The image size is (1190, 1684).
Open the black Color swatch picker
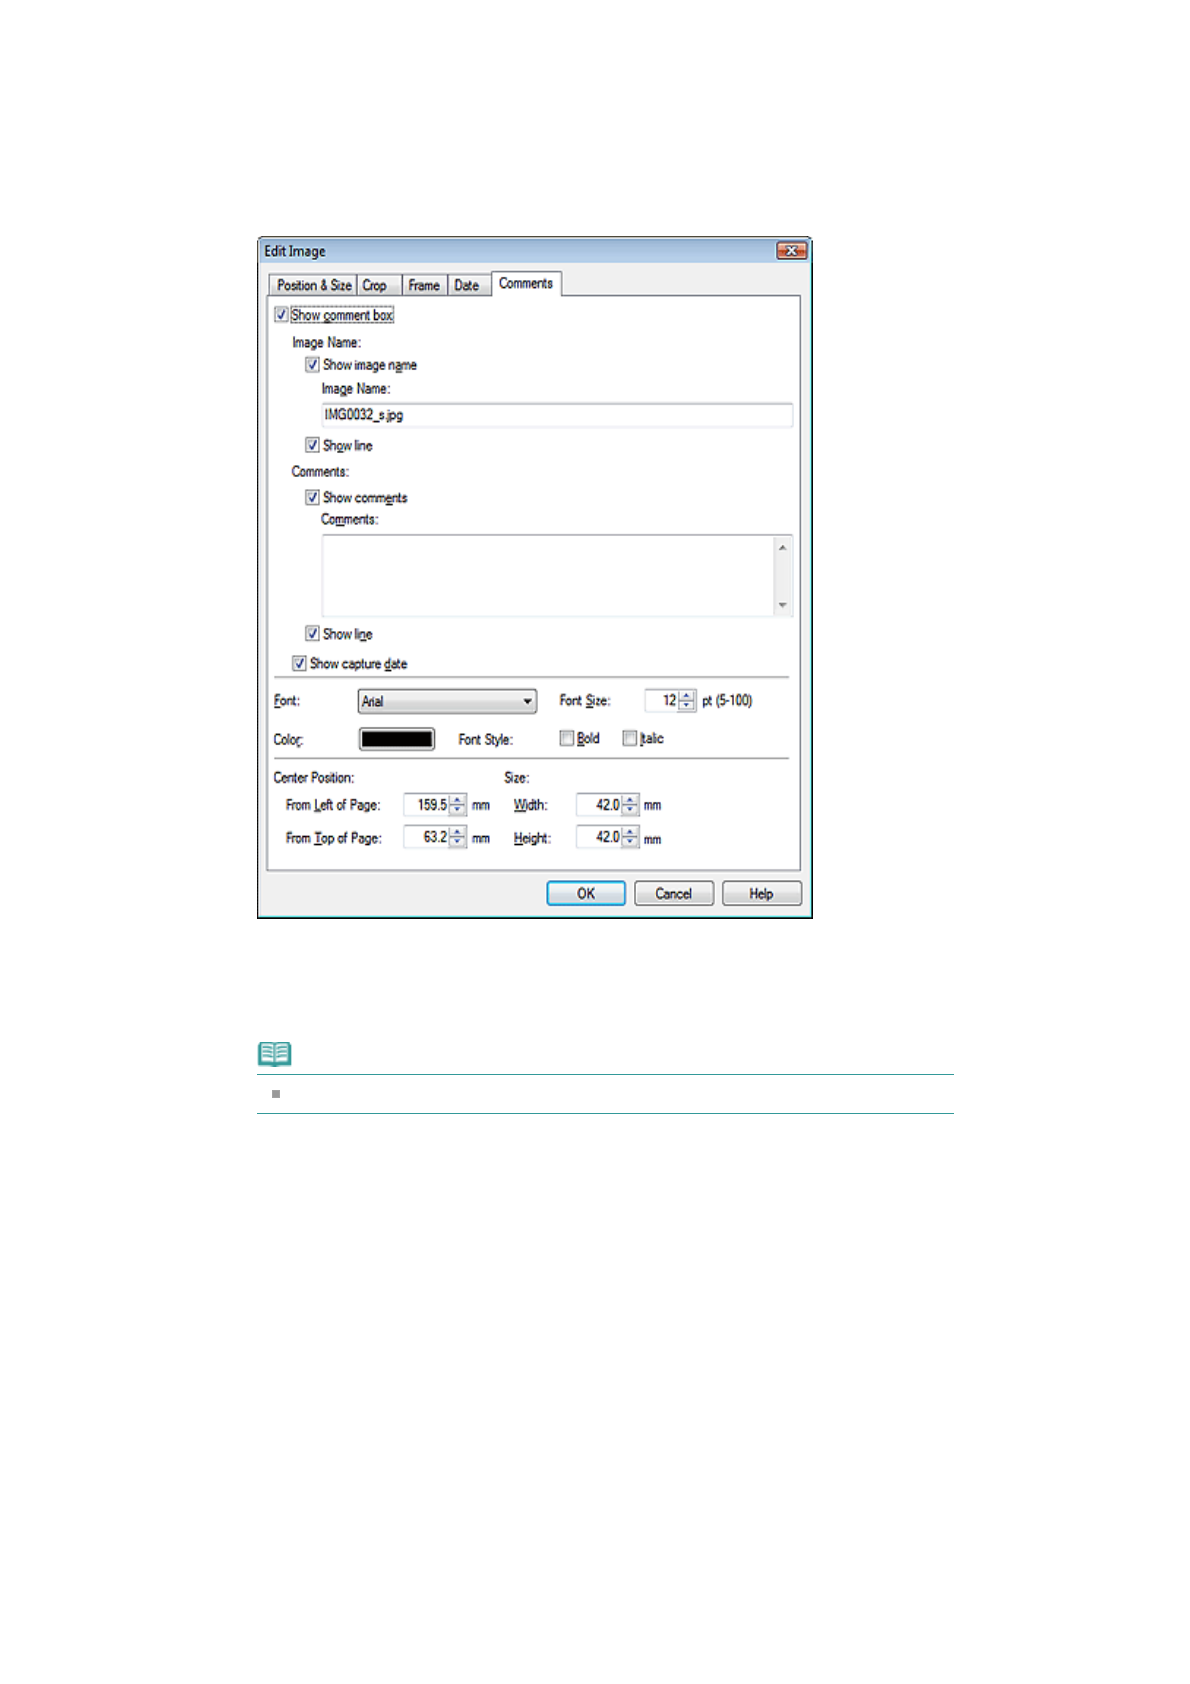[x=397, y=739]
